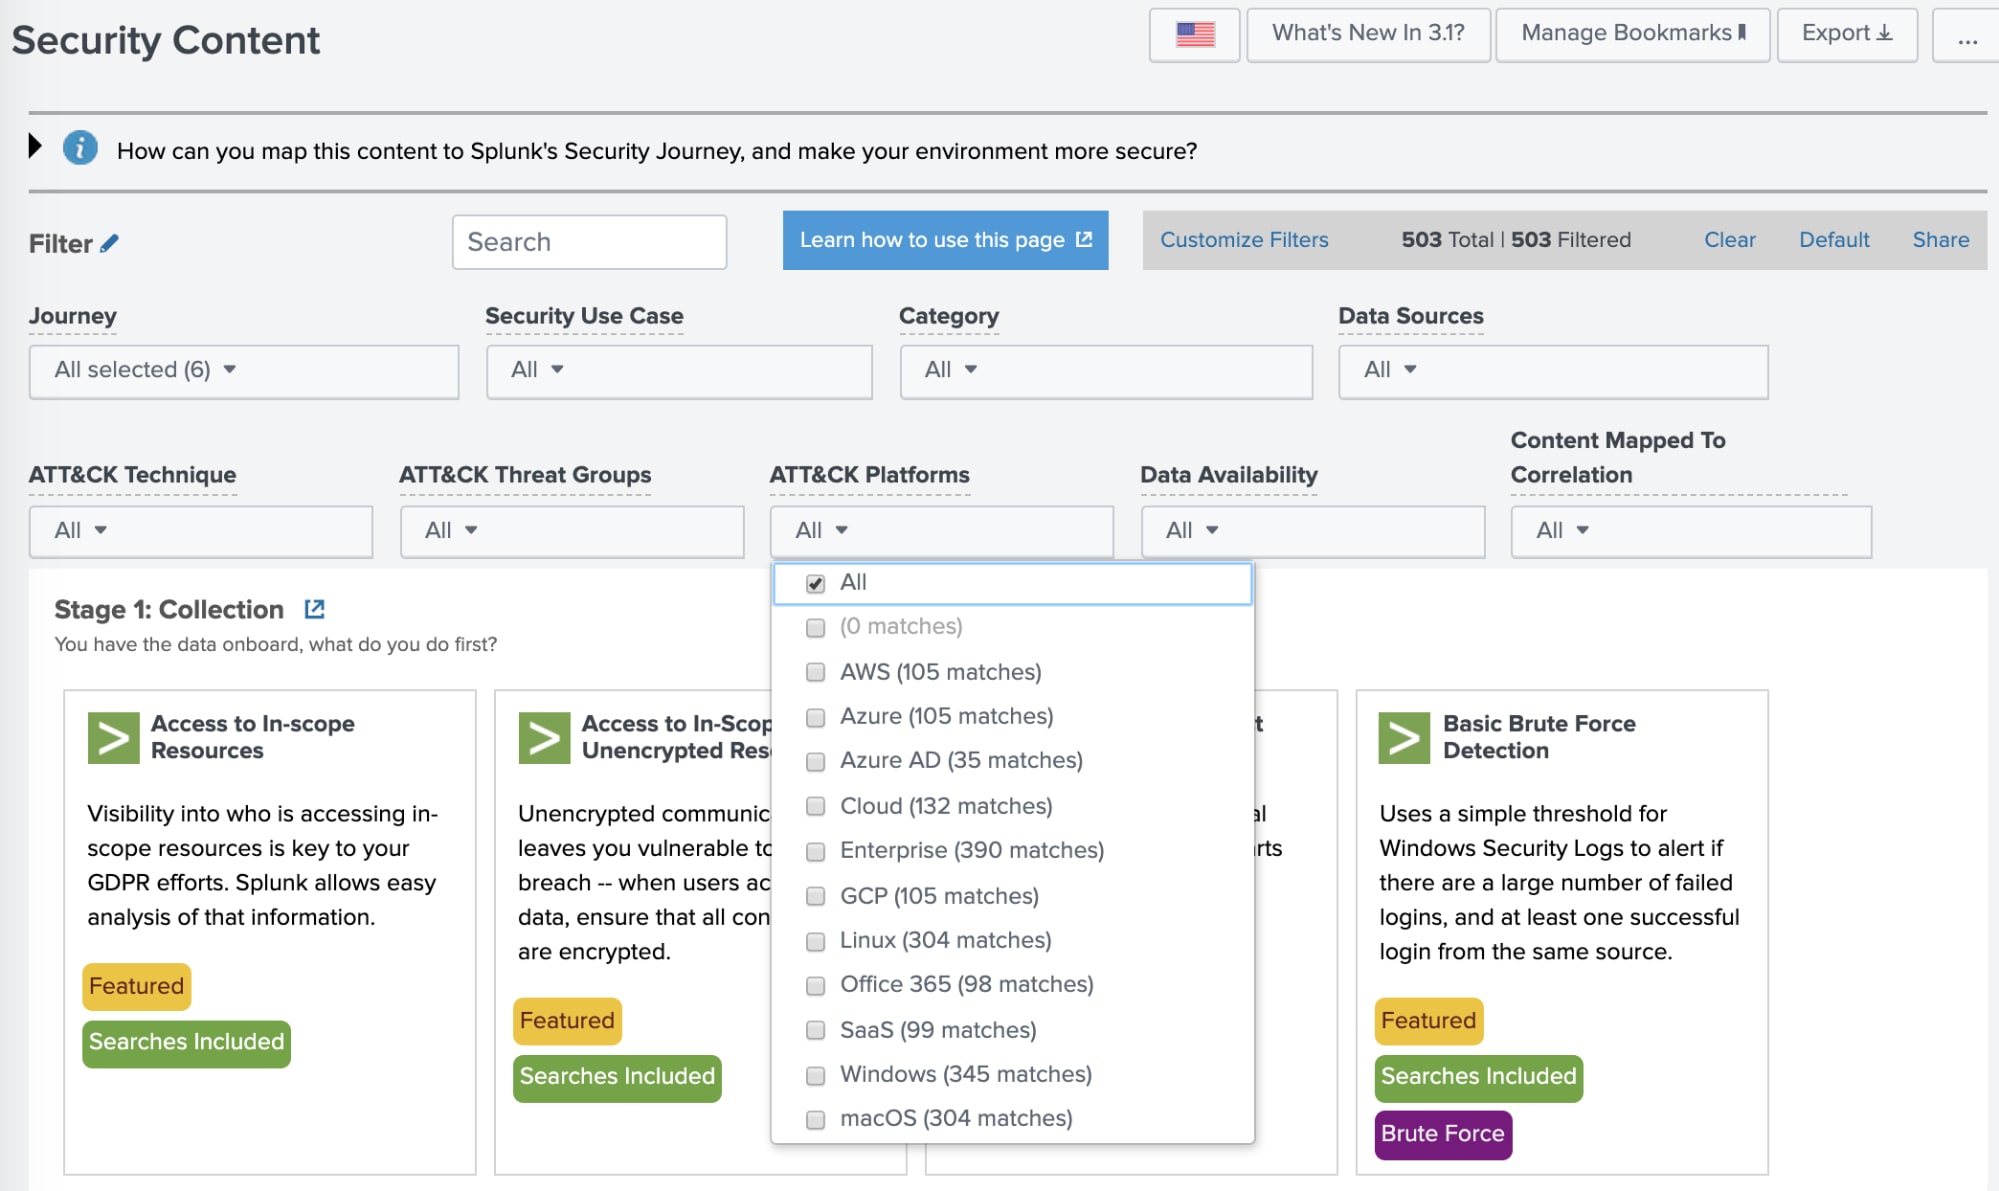Click the Security Use Case filter label
This screenshot has height=1191, width=1999.
[x=585, y=316]
